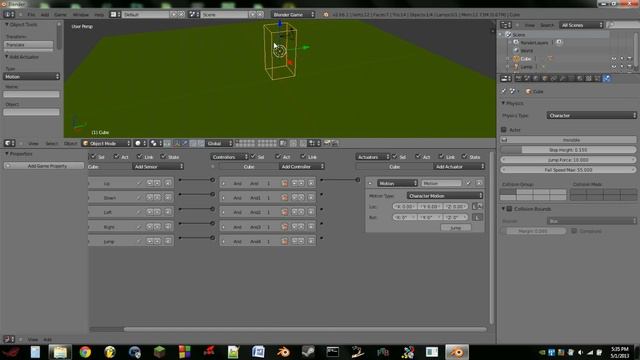Open Add Controller dropdown
640x360 pixels.
[302, 167]
